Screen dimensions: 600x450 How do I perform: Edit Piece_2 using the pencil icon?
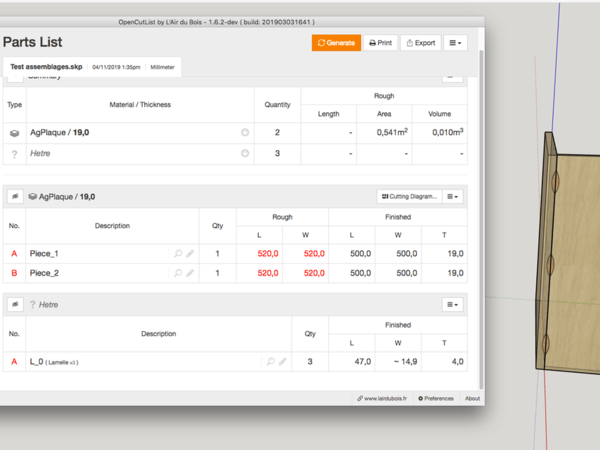[x=190, y=272]
